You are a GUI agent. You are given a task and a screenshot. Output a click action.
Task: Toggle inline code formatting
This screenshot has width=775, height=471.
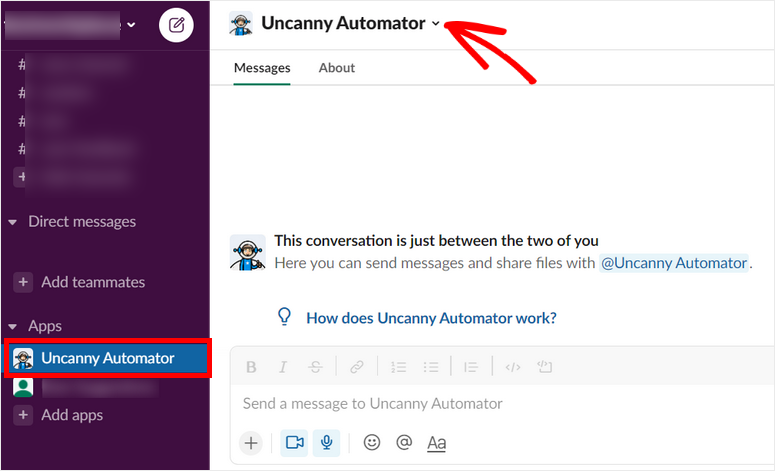(513, 367)
